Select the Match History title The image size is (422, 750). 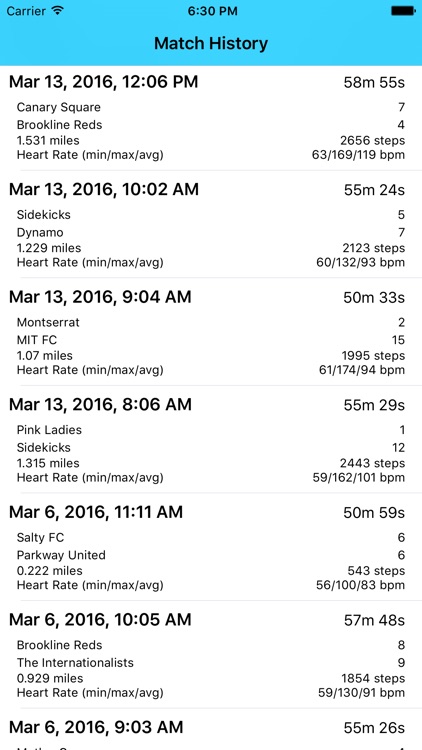coord(211,44)
